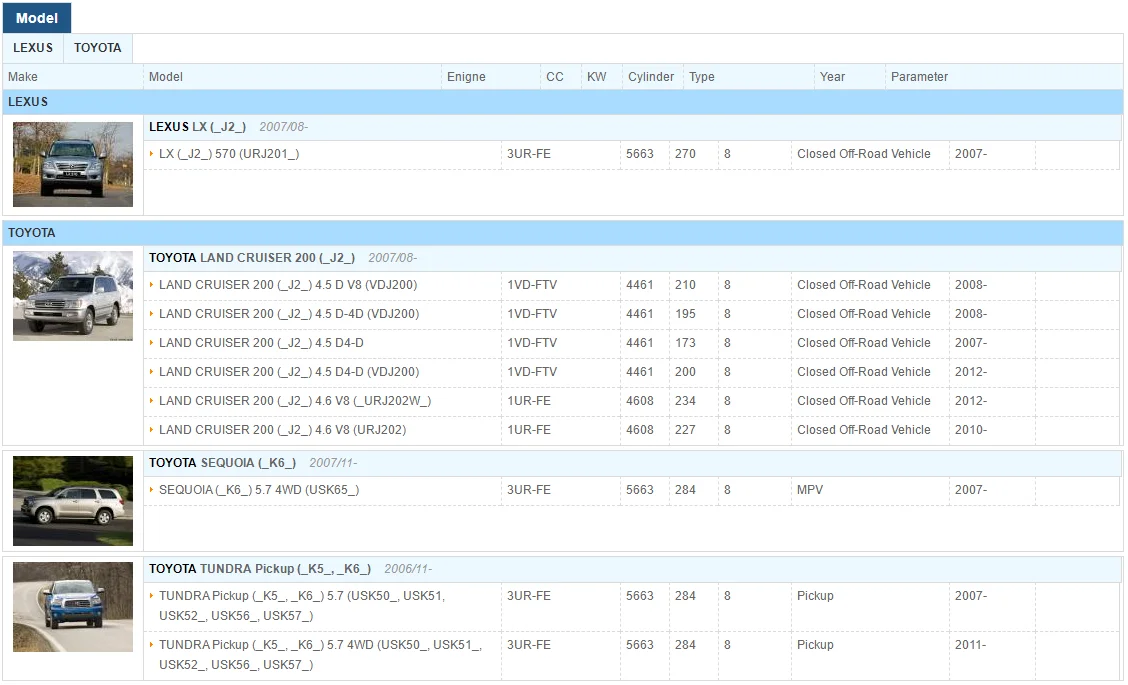1128x685 pixels.
Task: Click engine 3UR-FE in LX 570 row
Action: (529, 154)
